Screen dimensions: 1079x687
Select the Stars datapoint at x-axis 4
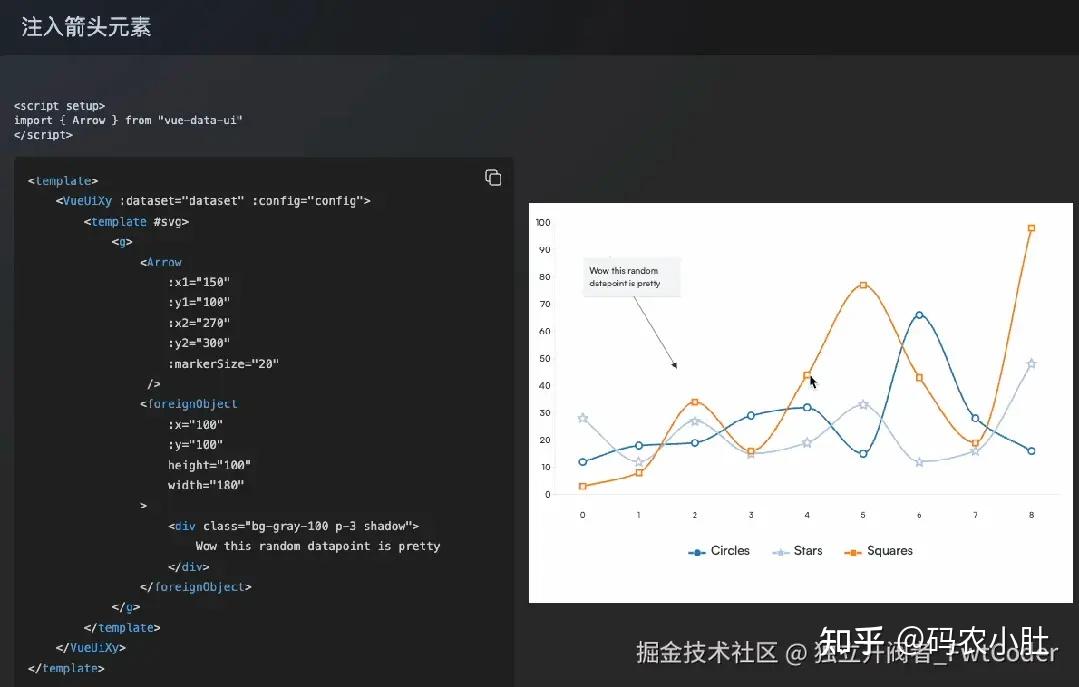click(x=807, y=443)
